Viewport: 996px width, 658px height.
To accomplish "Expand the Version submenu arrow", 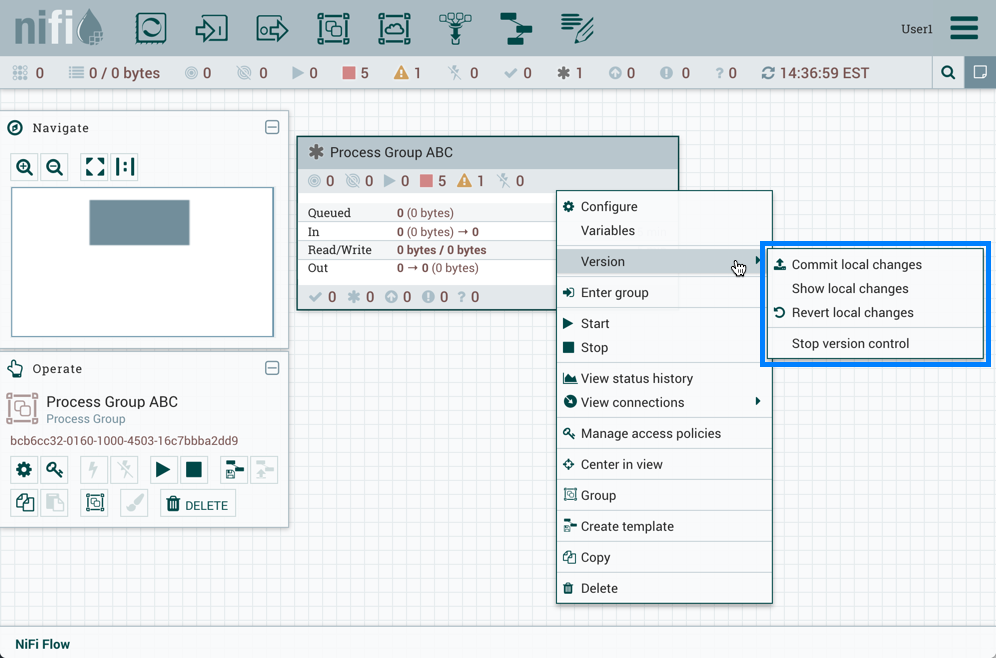I will tap(757, 261).
